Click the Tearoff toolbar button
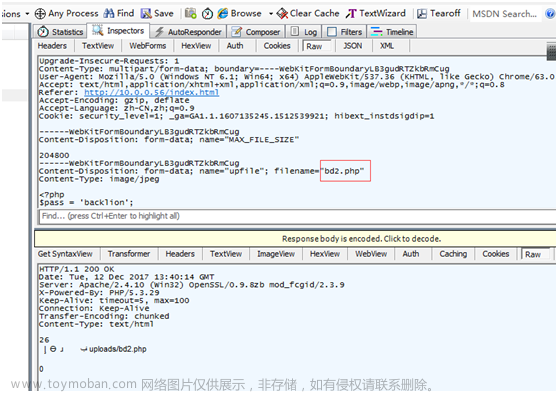558x393 pixels. [x=438, y=14]
